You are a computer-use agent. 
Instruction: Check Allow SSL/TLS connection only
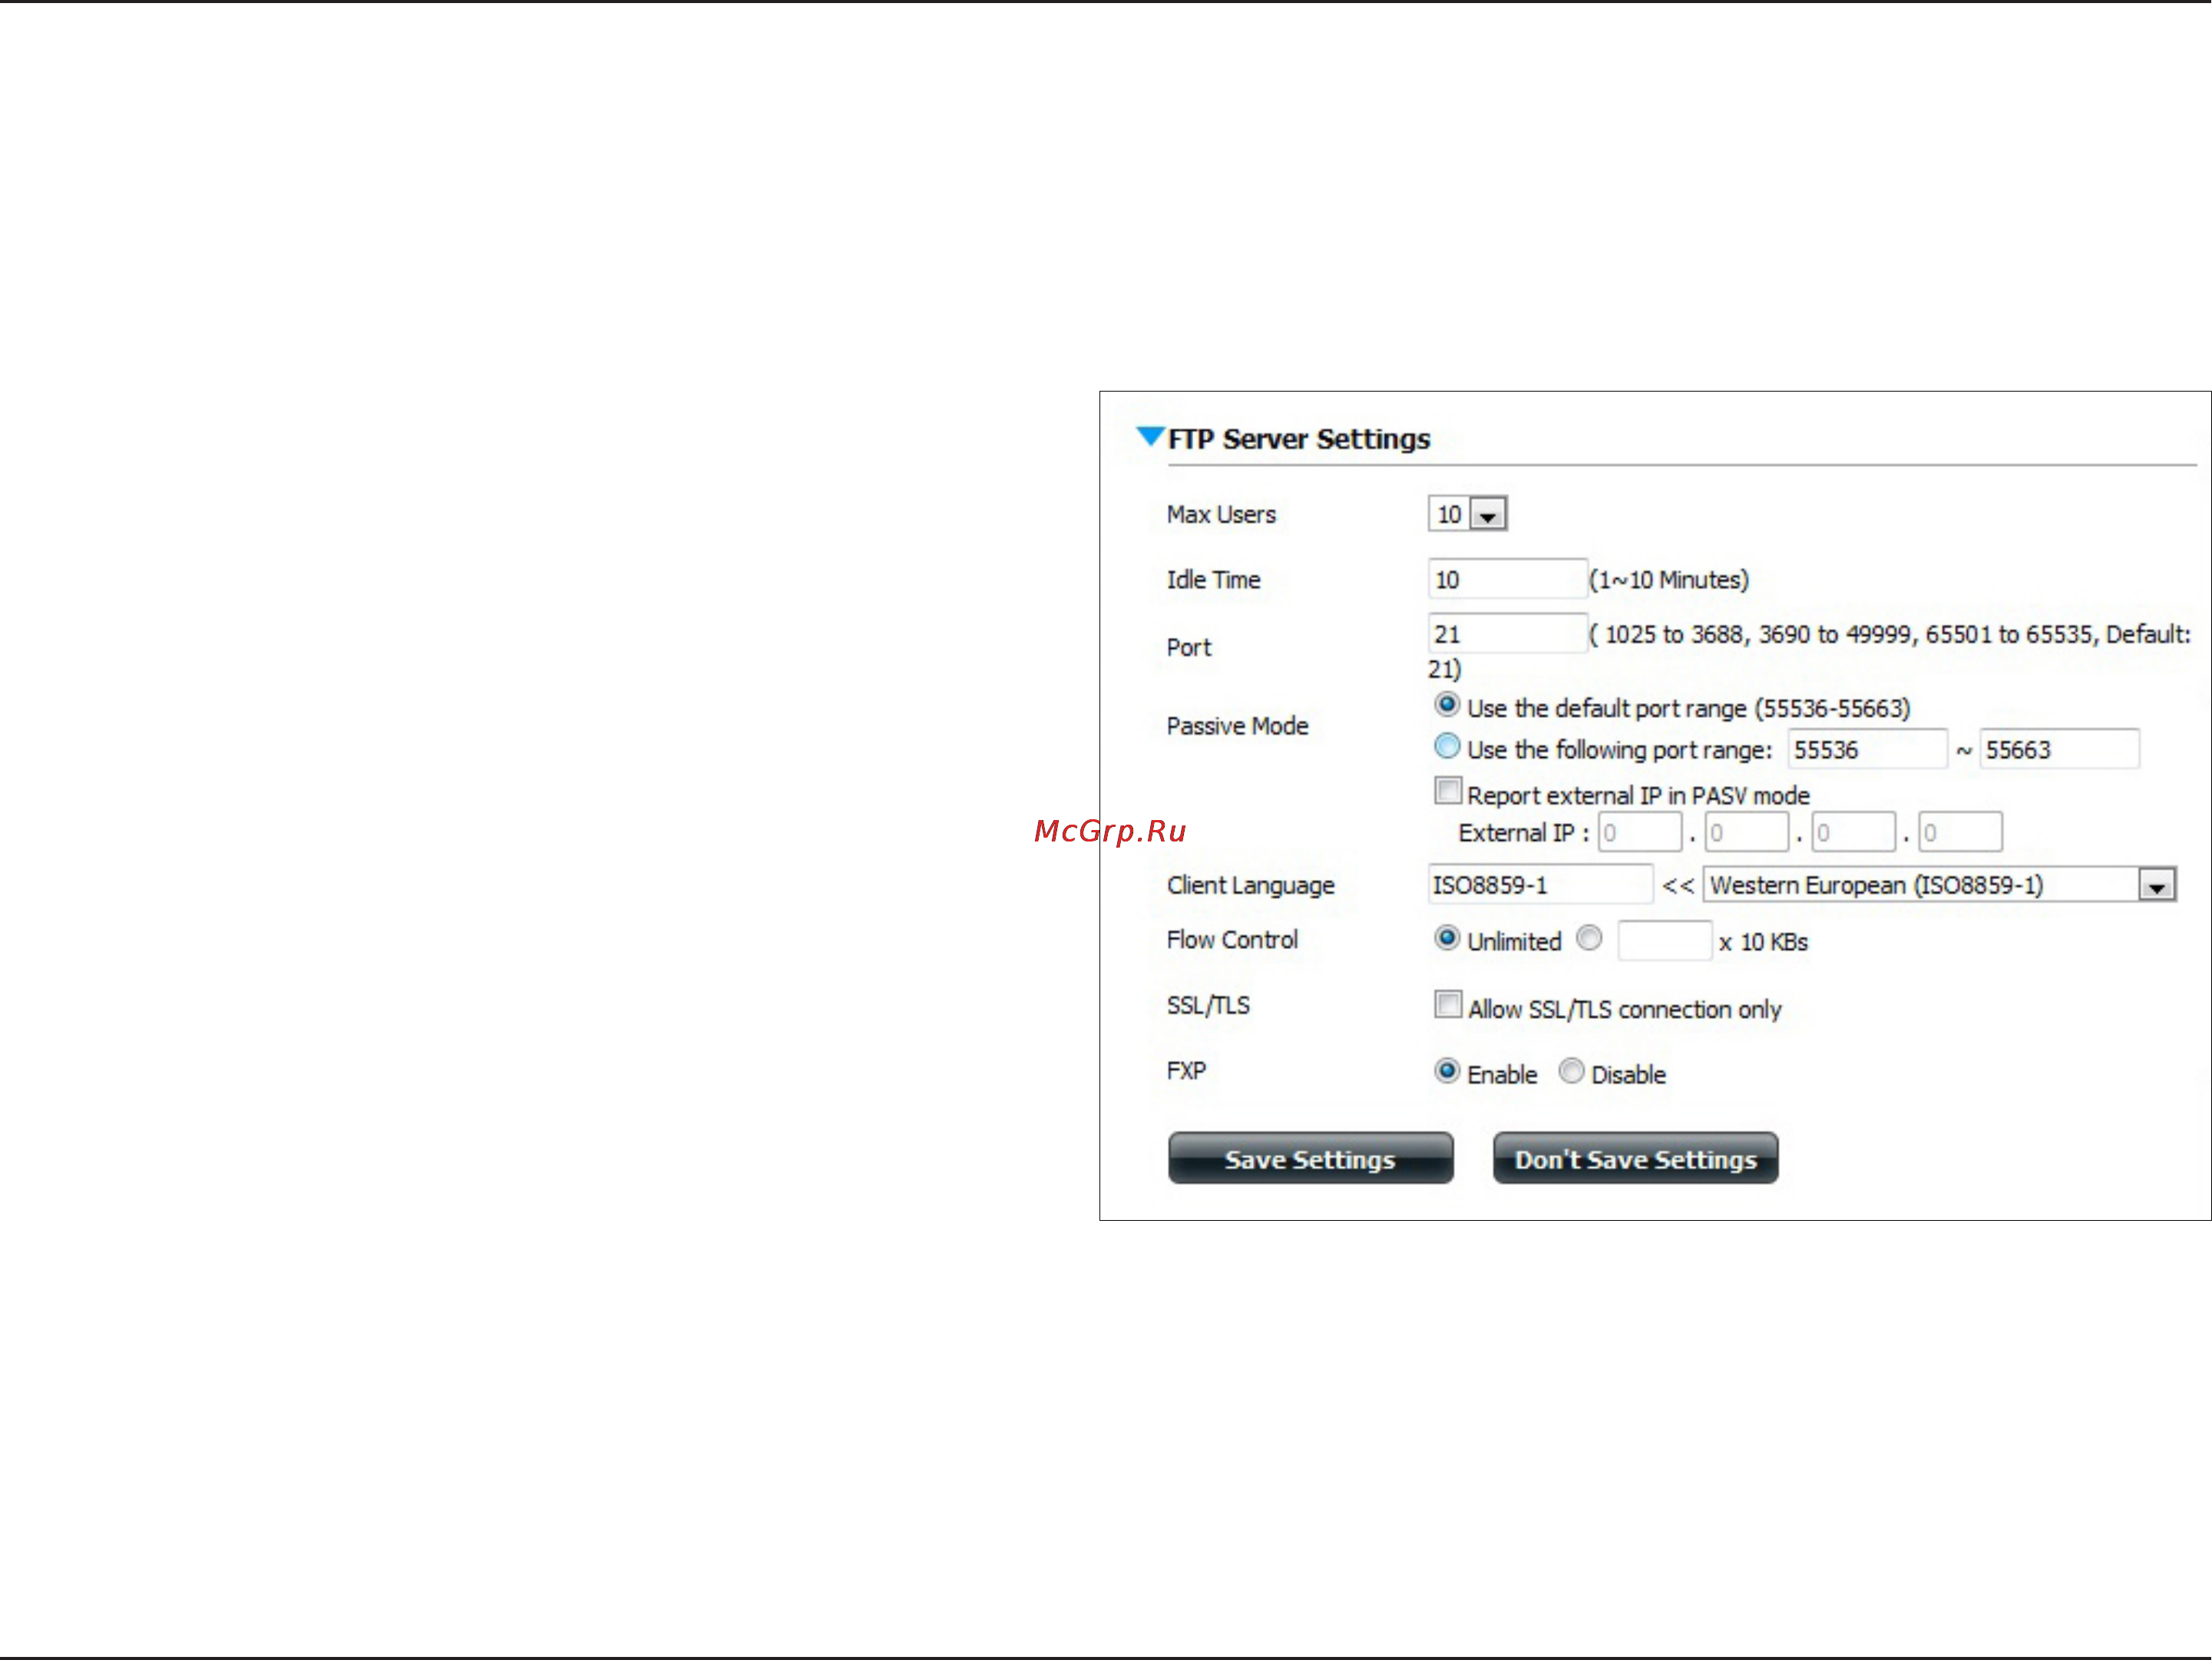pyautogui.click(x=1447, y=1004)
